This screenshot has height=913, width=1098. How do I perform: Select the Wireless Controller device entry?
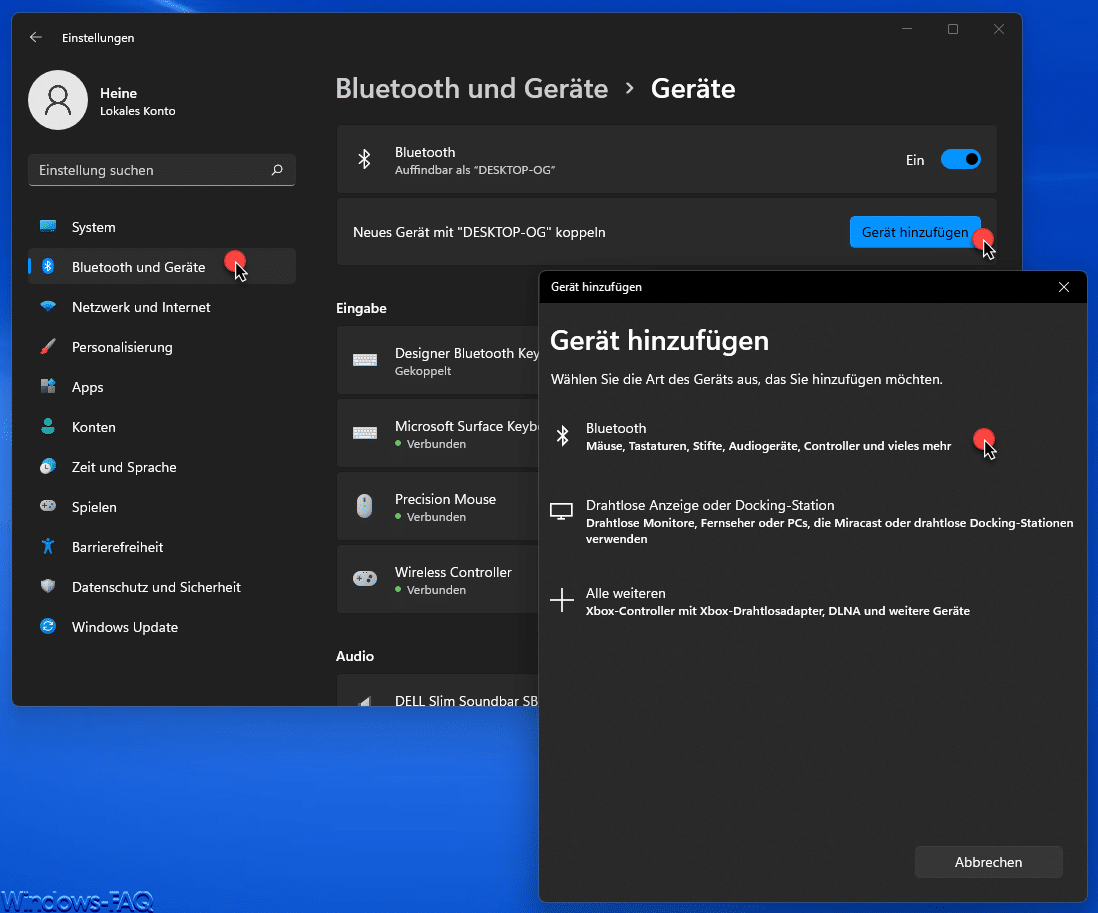pyautogui.click(x=438, y=579)
